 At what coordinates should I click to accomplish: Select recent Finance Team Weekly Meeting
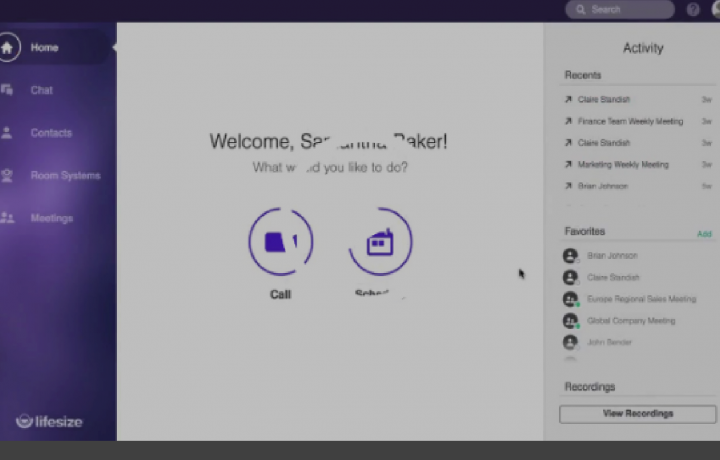[630, 121]
